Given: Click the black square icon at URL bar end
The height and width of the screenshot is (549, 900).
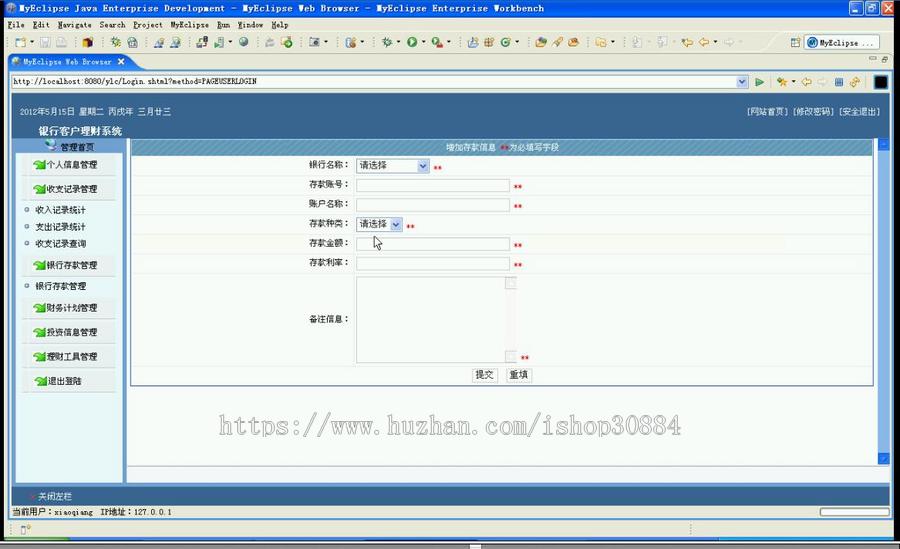Looking at the screenshot, I should 880,82.
